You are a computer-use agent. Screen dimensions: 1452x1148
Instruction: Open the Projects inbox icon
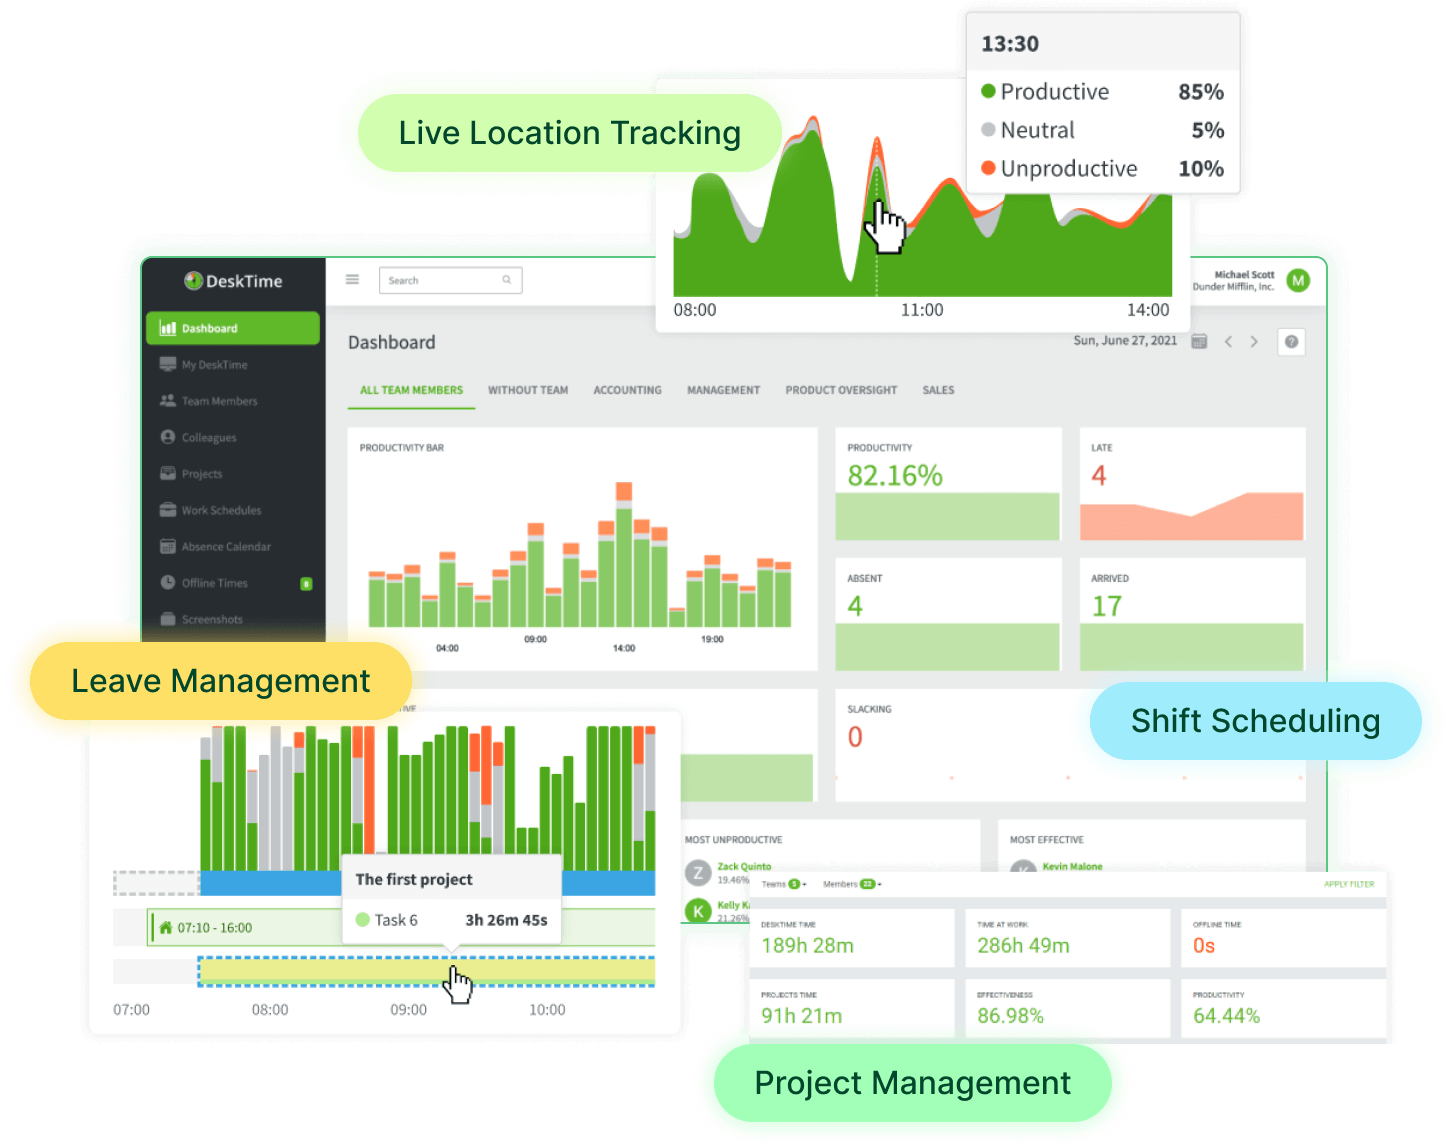click(x=168, y=474)
